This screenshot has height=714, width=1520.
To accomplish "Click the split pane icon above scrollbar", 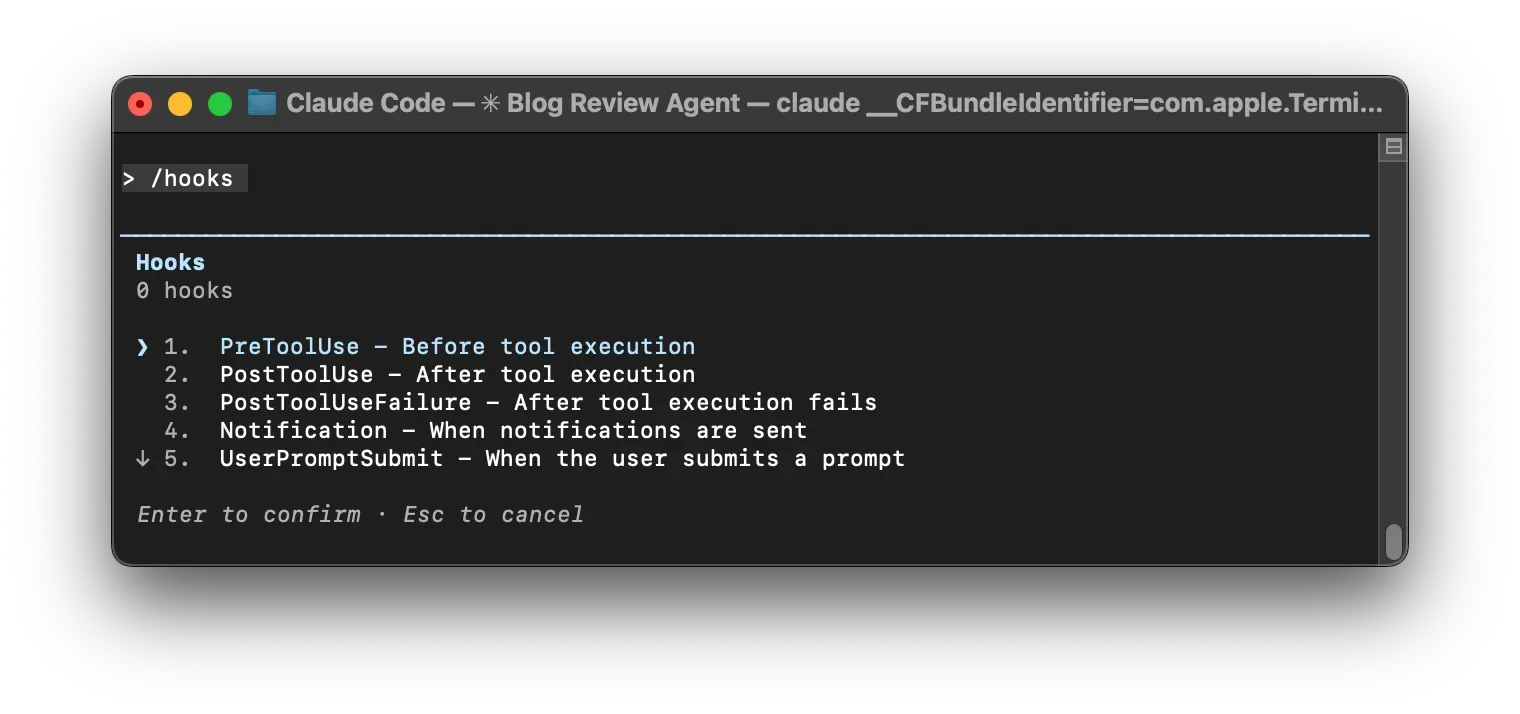I will click(1393, 148).
